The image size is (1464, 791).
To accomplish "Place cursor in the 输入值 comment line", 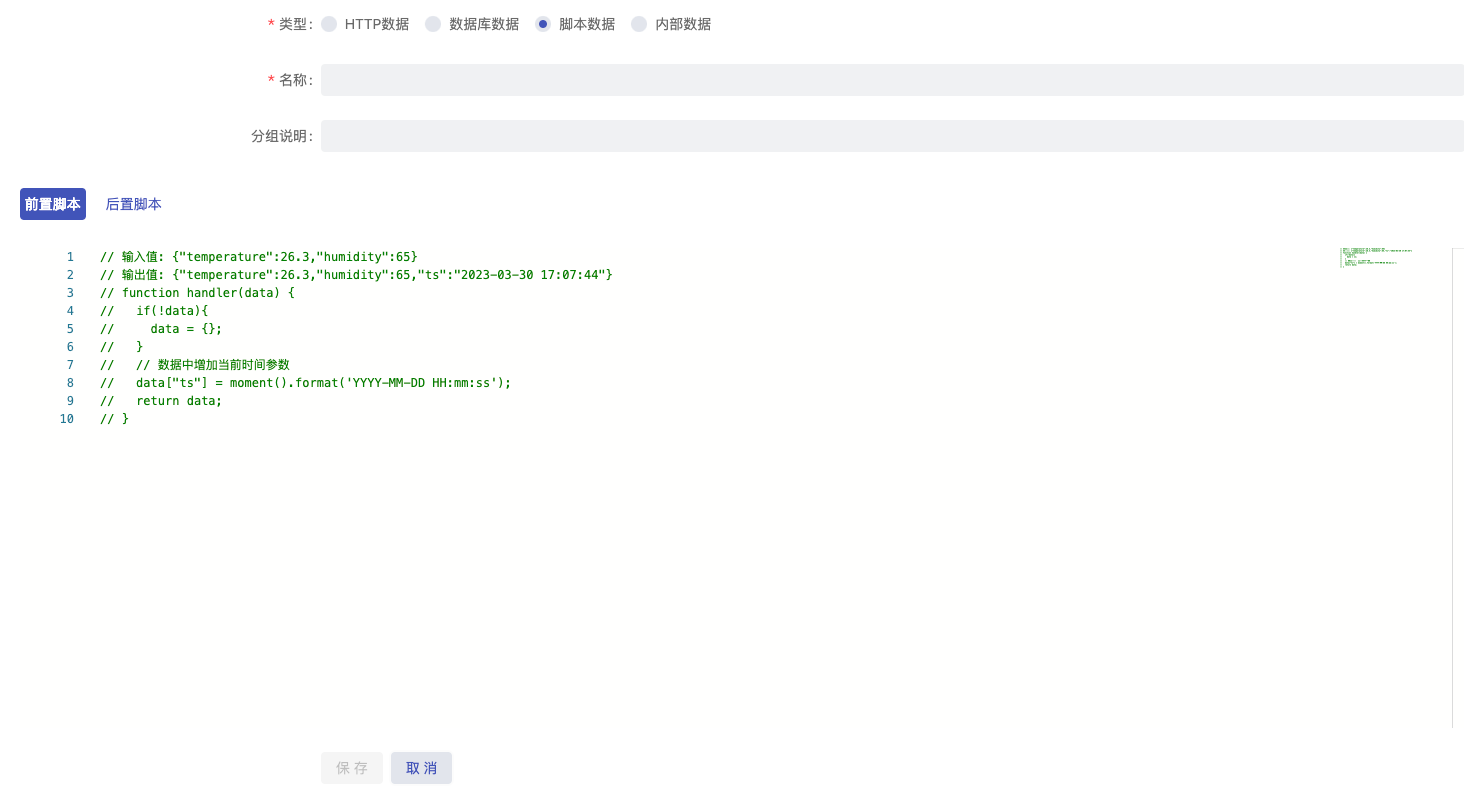I will pyautogui.click(x=259, y=257).
